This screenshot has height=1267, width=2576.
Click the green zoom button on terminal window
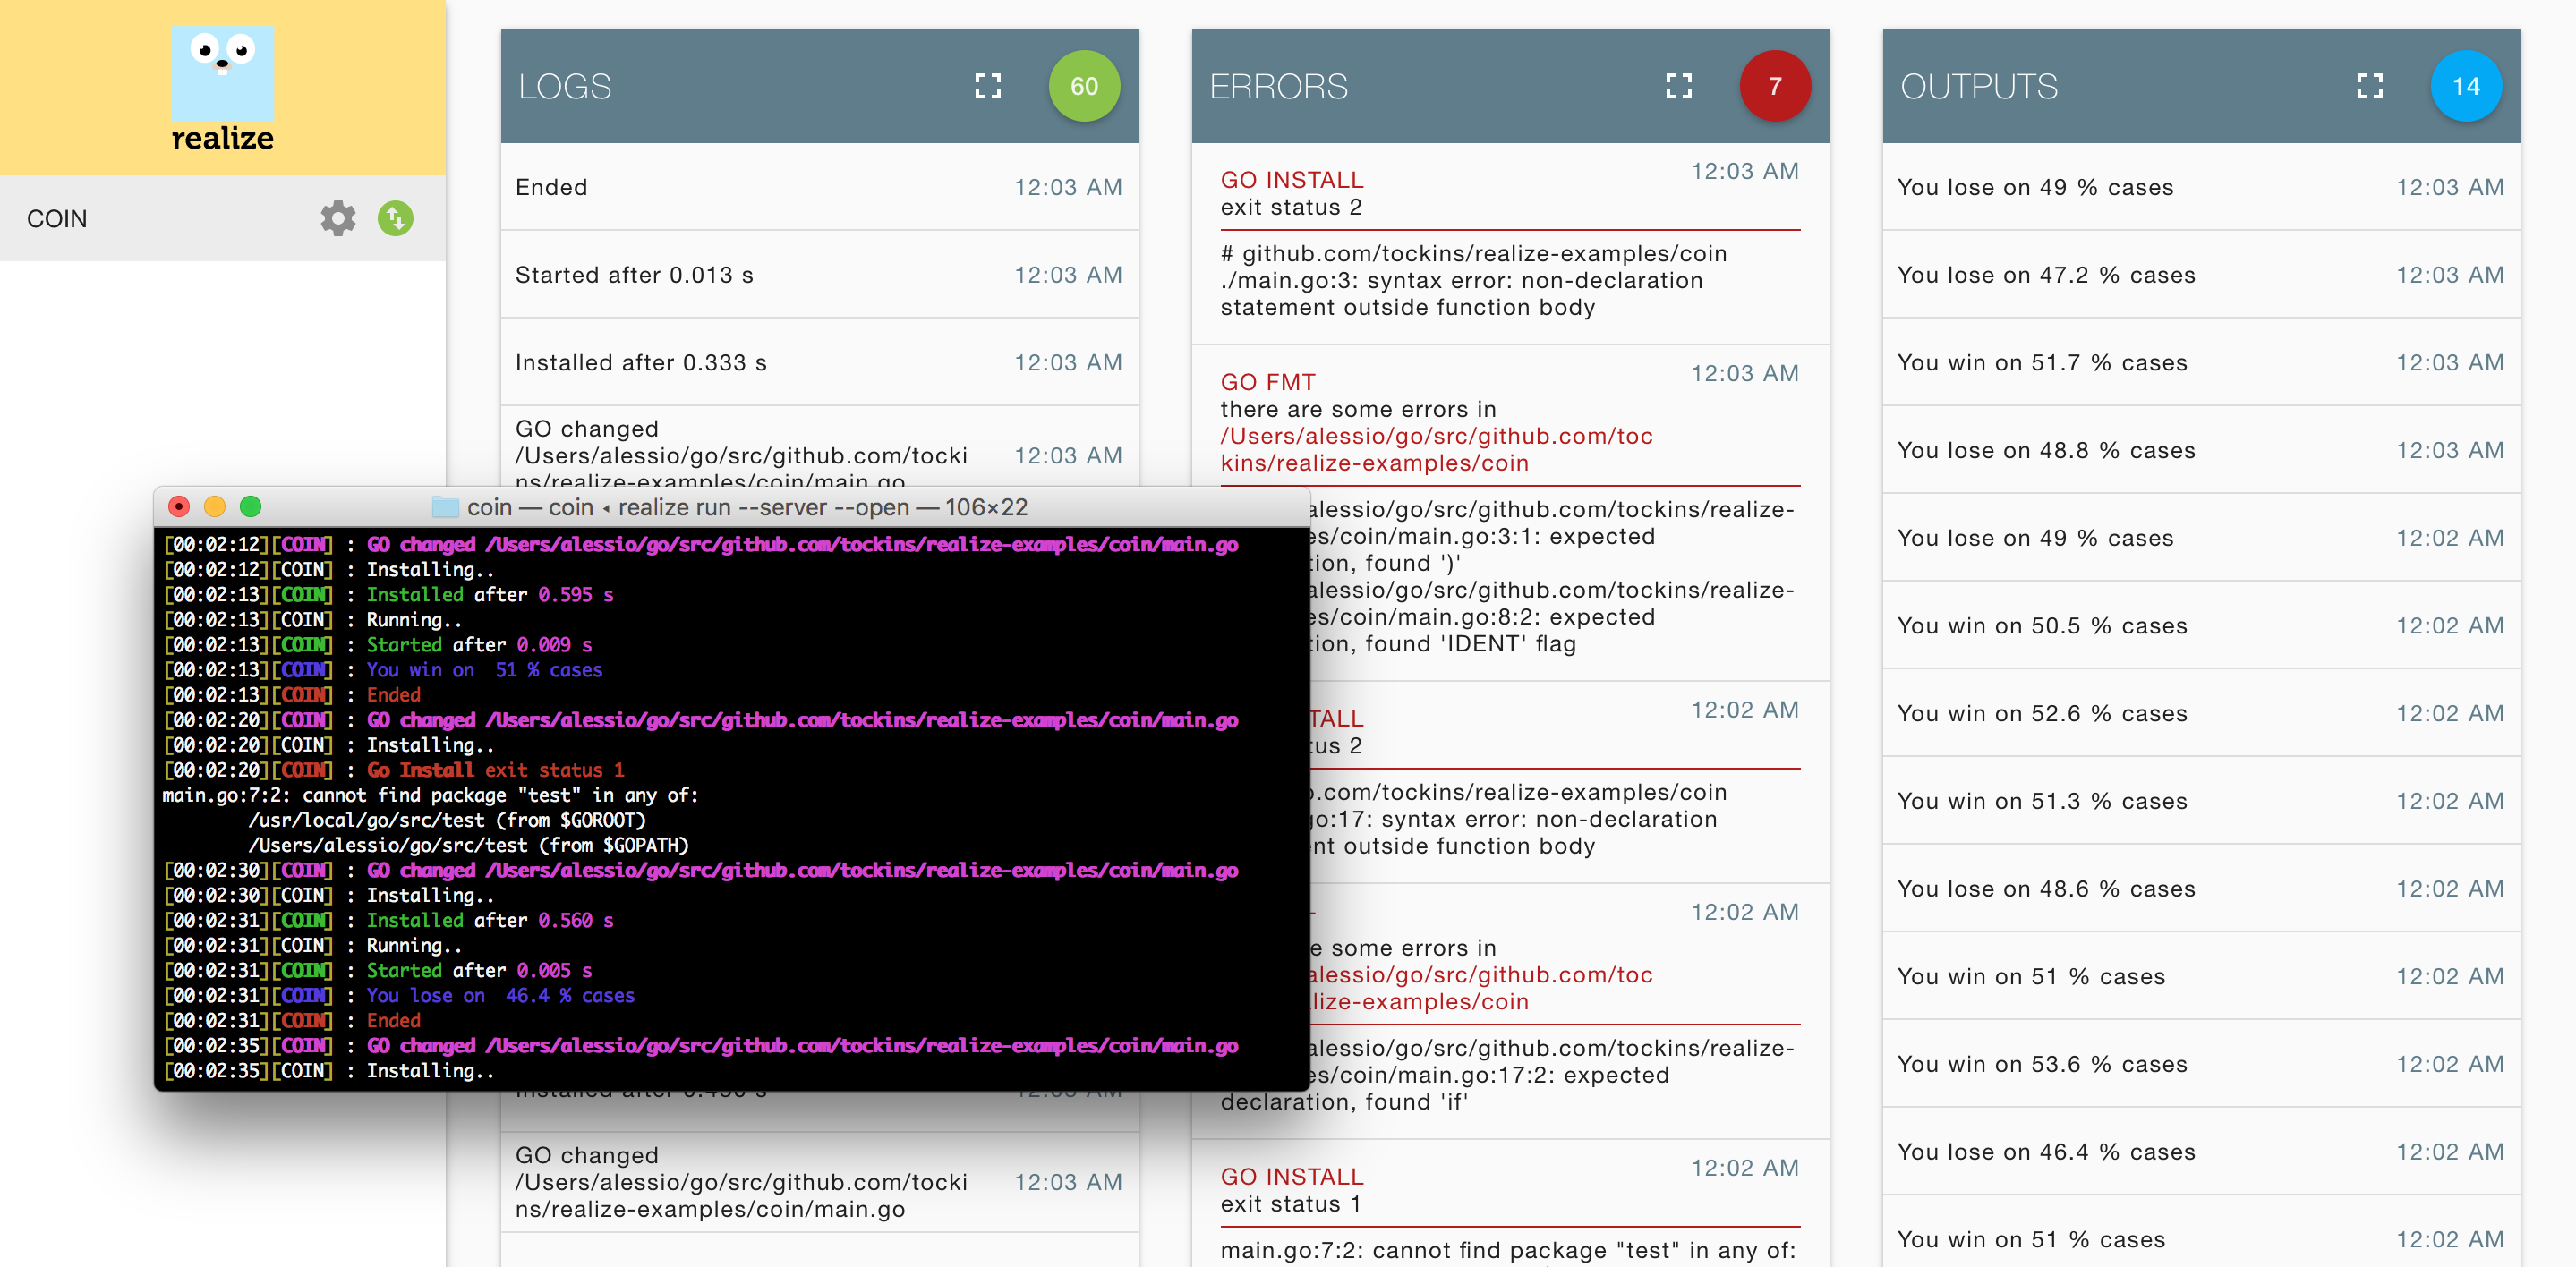click(250, 507)
